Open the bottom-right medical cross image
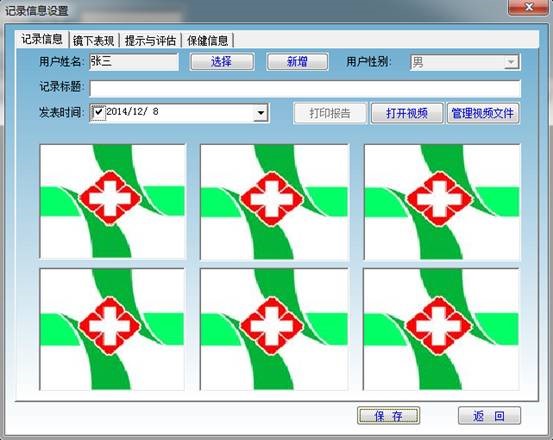This screenshot has width=553, height=440. tap(441, 329)
